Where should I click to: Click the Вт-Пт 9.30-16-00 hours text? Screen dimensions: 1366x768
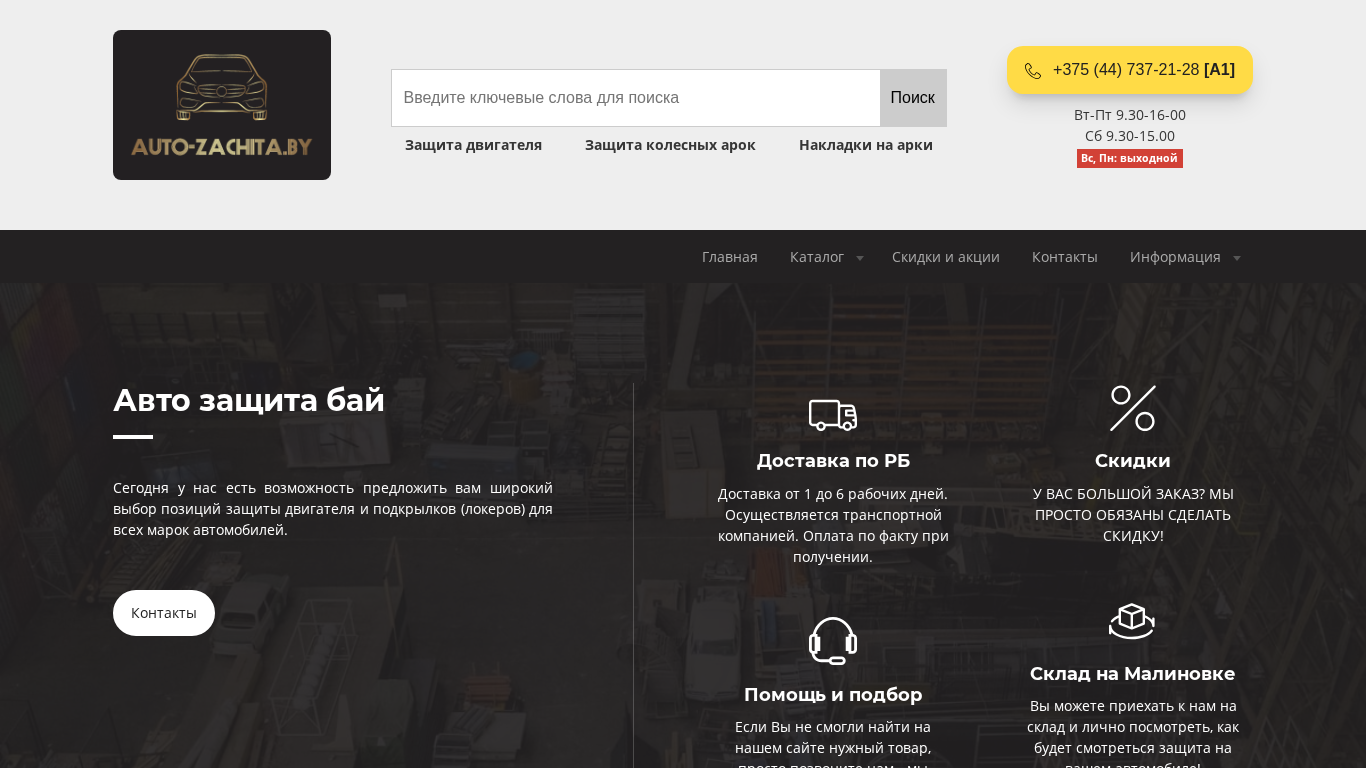(x=1130, y=115)
